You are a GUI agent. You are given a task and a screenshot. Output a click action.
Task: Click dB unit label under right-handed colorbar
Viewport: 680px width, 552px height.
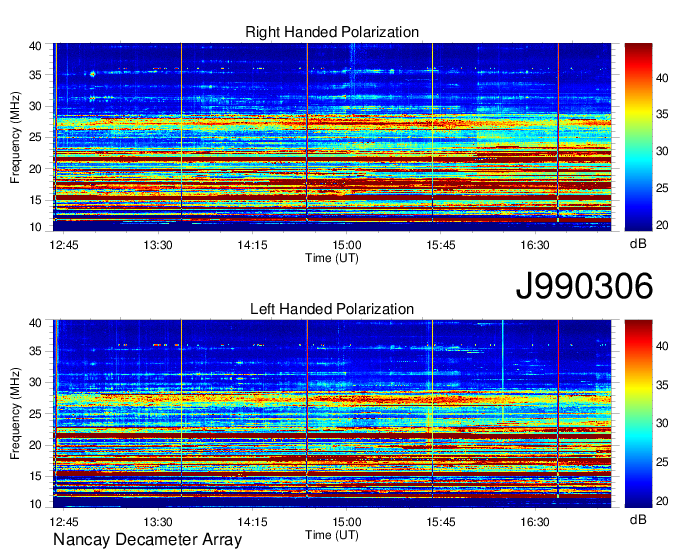click(x=638, y=244)
